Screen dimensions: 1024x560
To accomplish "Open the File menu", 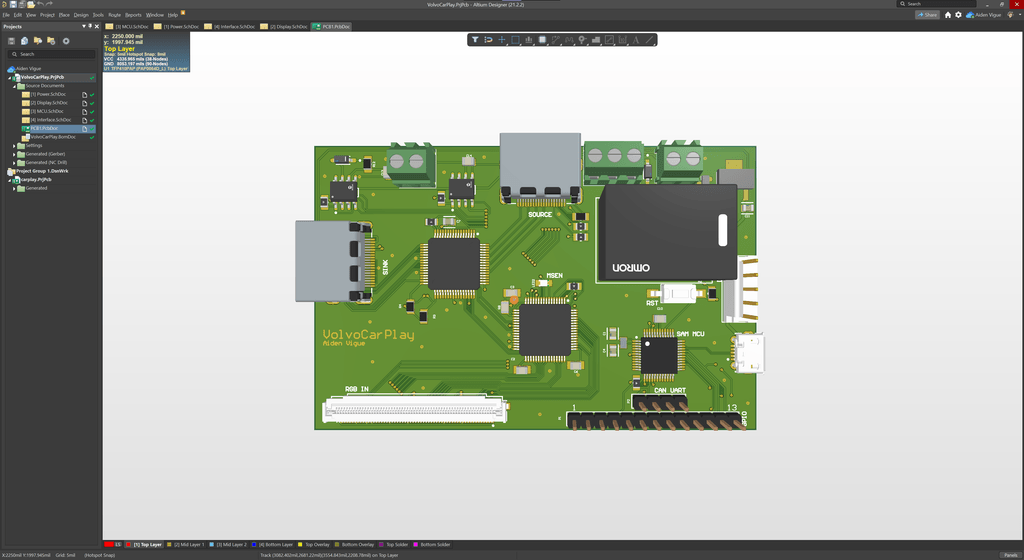I will [6, 14].
